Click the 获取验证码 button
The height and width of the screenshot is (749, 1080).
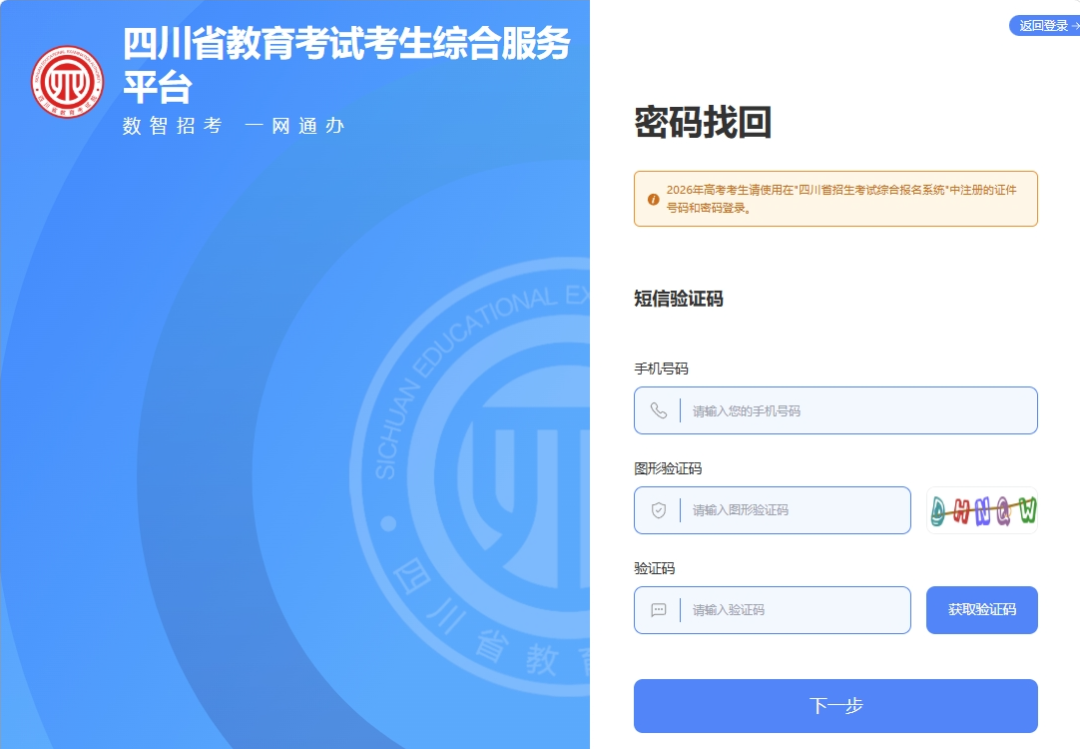(982, 610)
